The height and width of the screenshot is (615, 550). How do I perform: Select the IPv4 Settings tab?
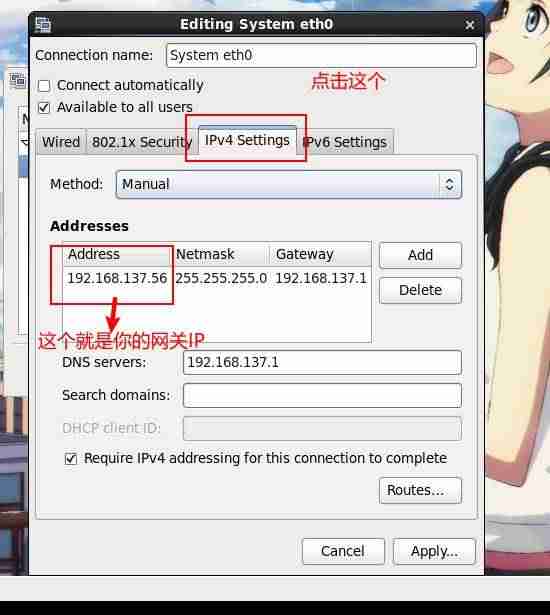pyautogui.click(x=247, y=140)
